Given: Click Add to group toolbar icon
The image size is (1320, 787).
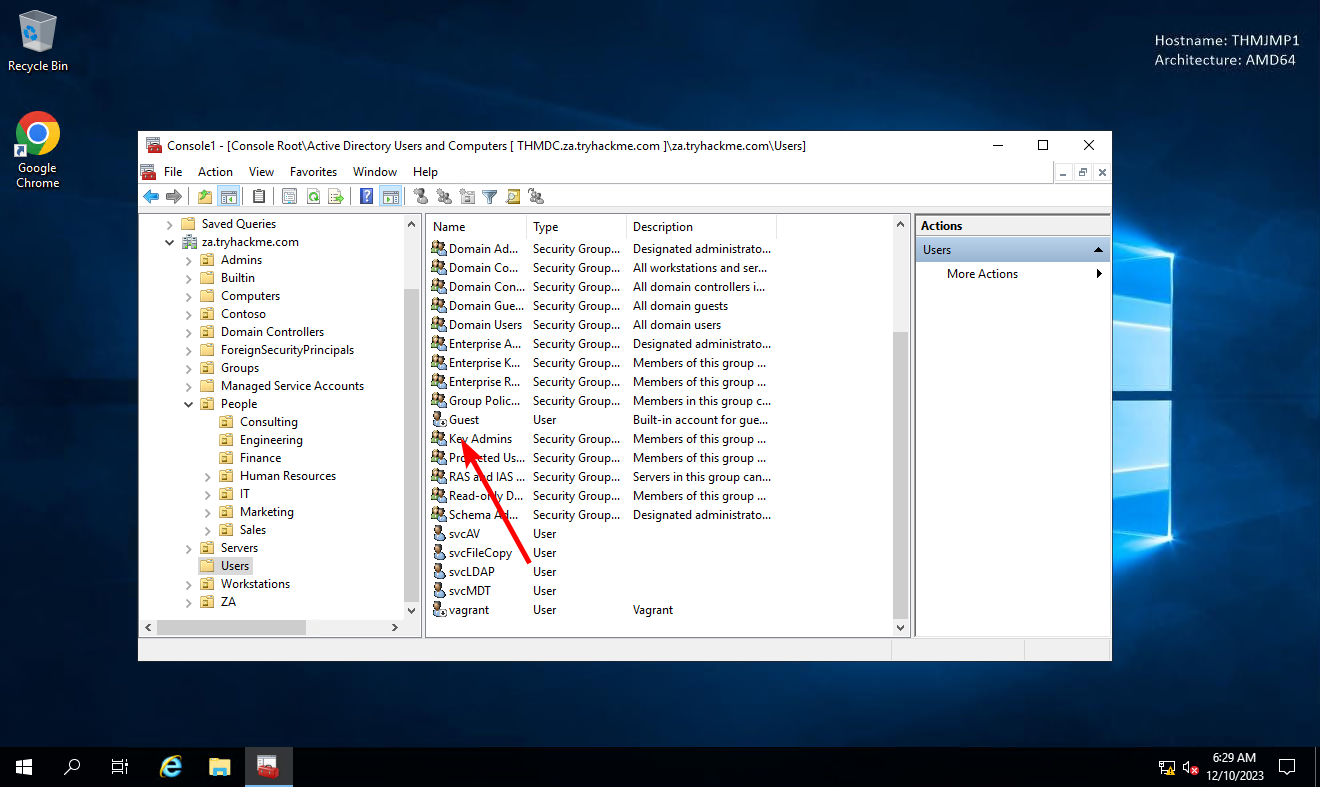Looking at the screenshot, I should coord(536,197).
